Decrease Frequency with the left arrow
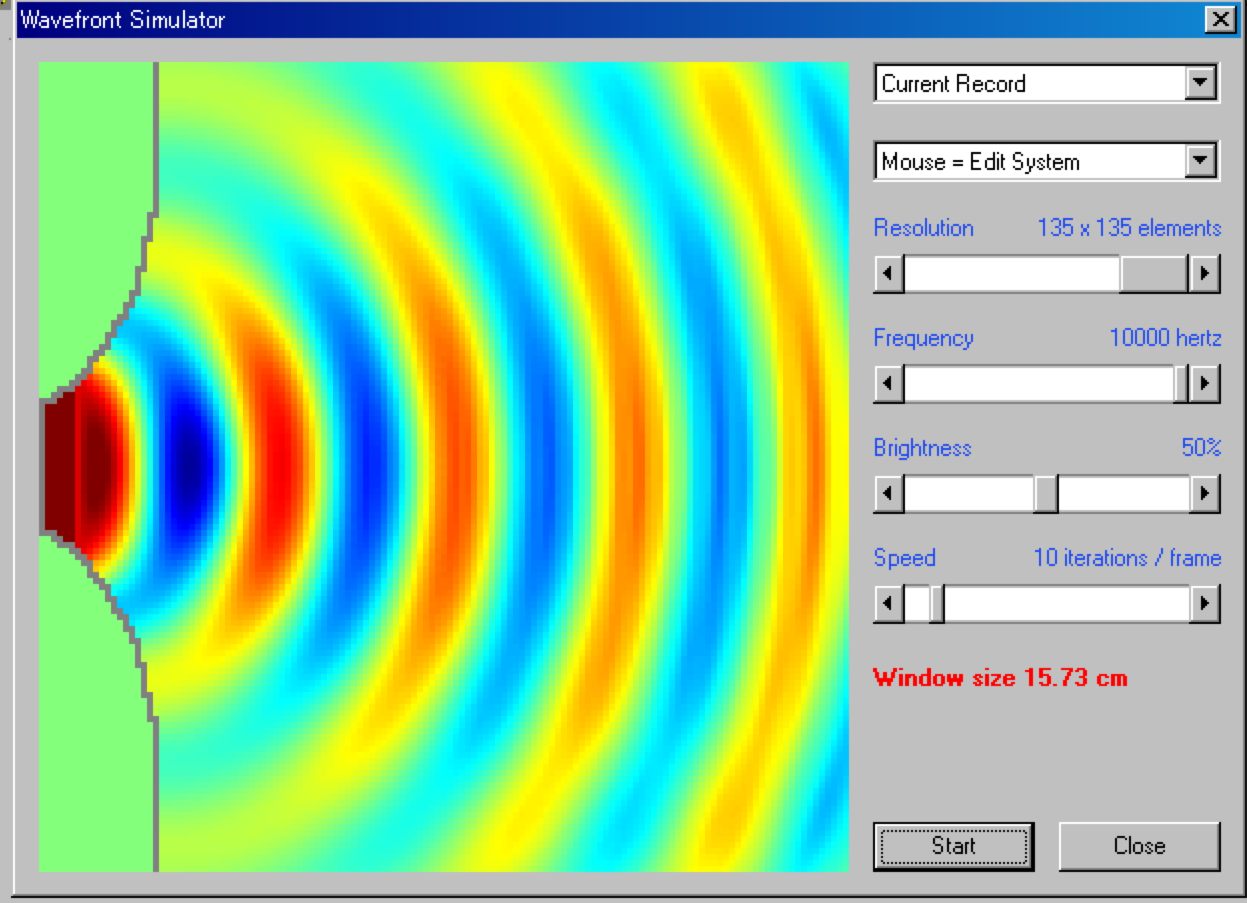The width and height of the screenshot is (1247, 903). click(889, 383)
